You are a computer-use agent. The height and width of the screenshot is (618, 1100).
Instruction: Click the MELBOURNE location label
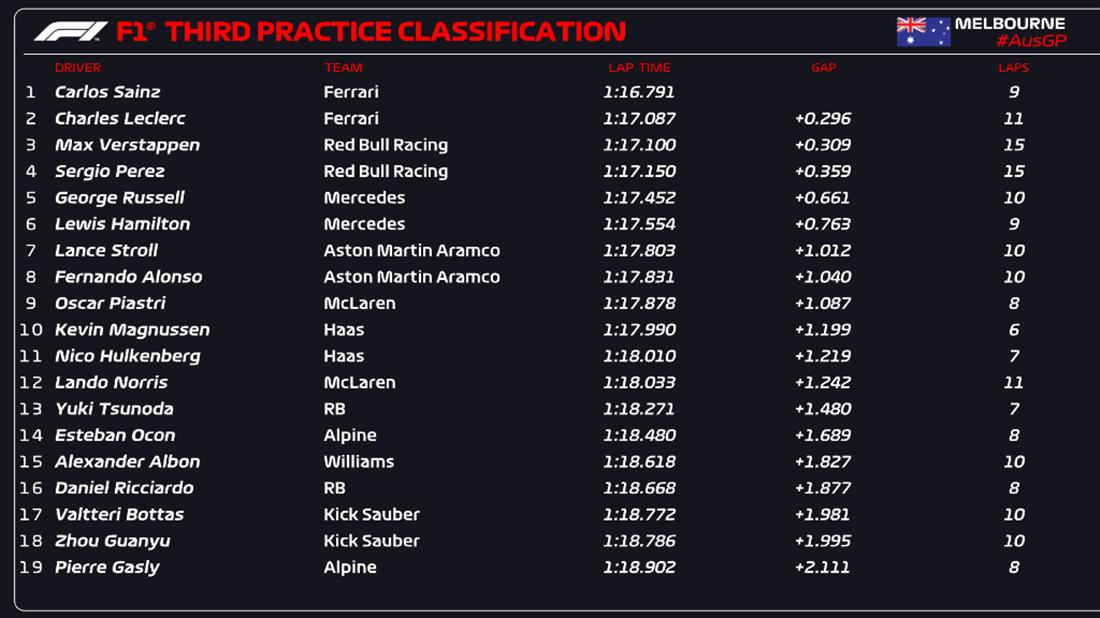1010,23
